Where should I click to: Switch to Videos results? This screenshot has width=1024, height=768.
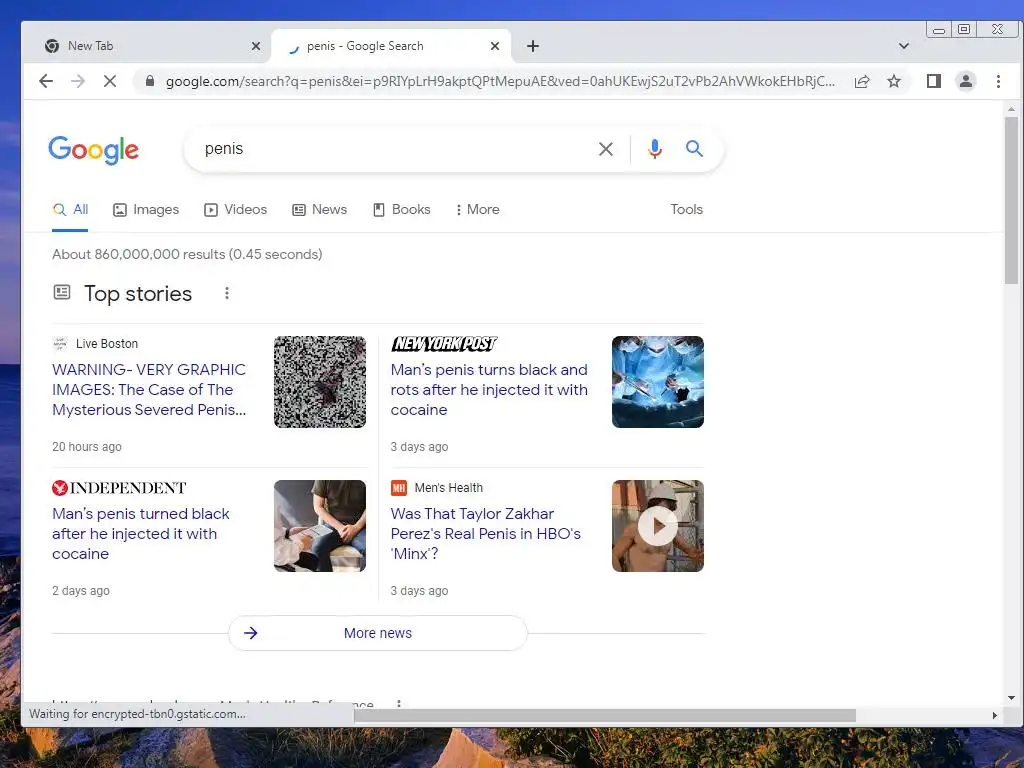(236, 210)
